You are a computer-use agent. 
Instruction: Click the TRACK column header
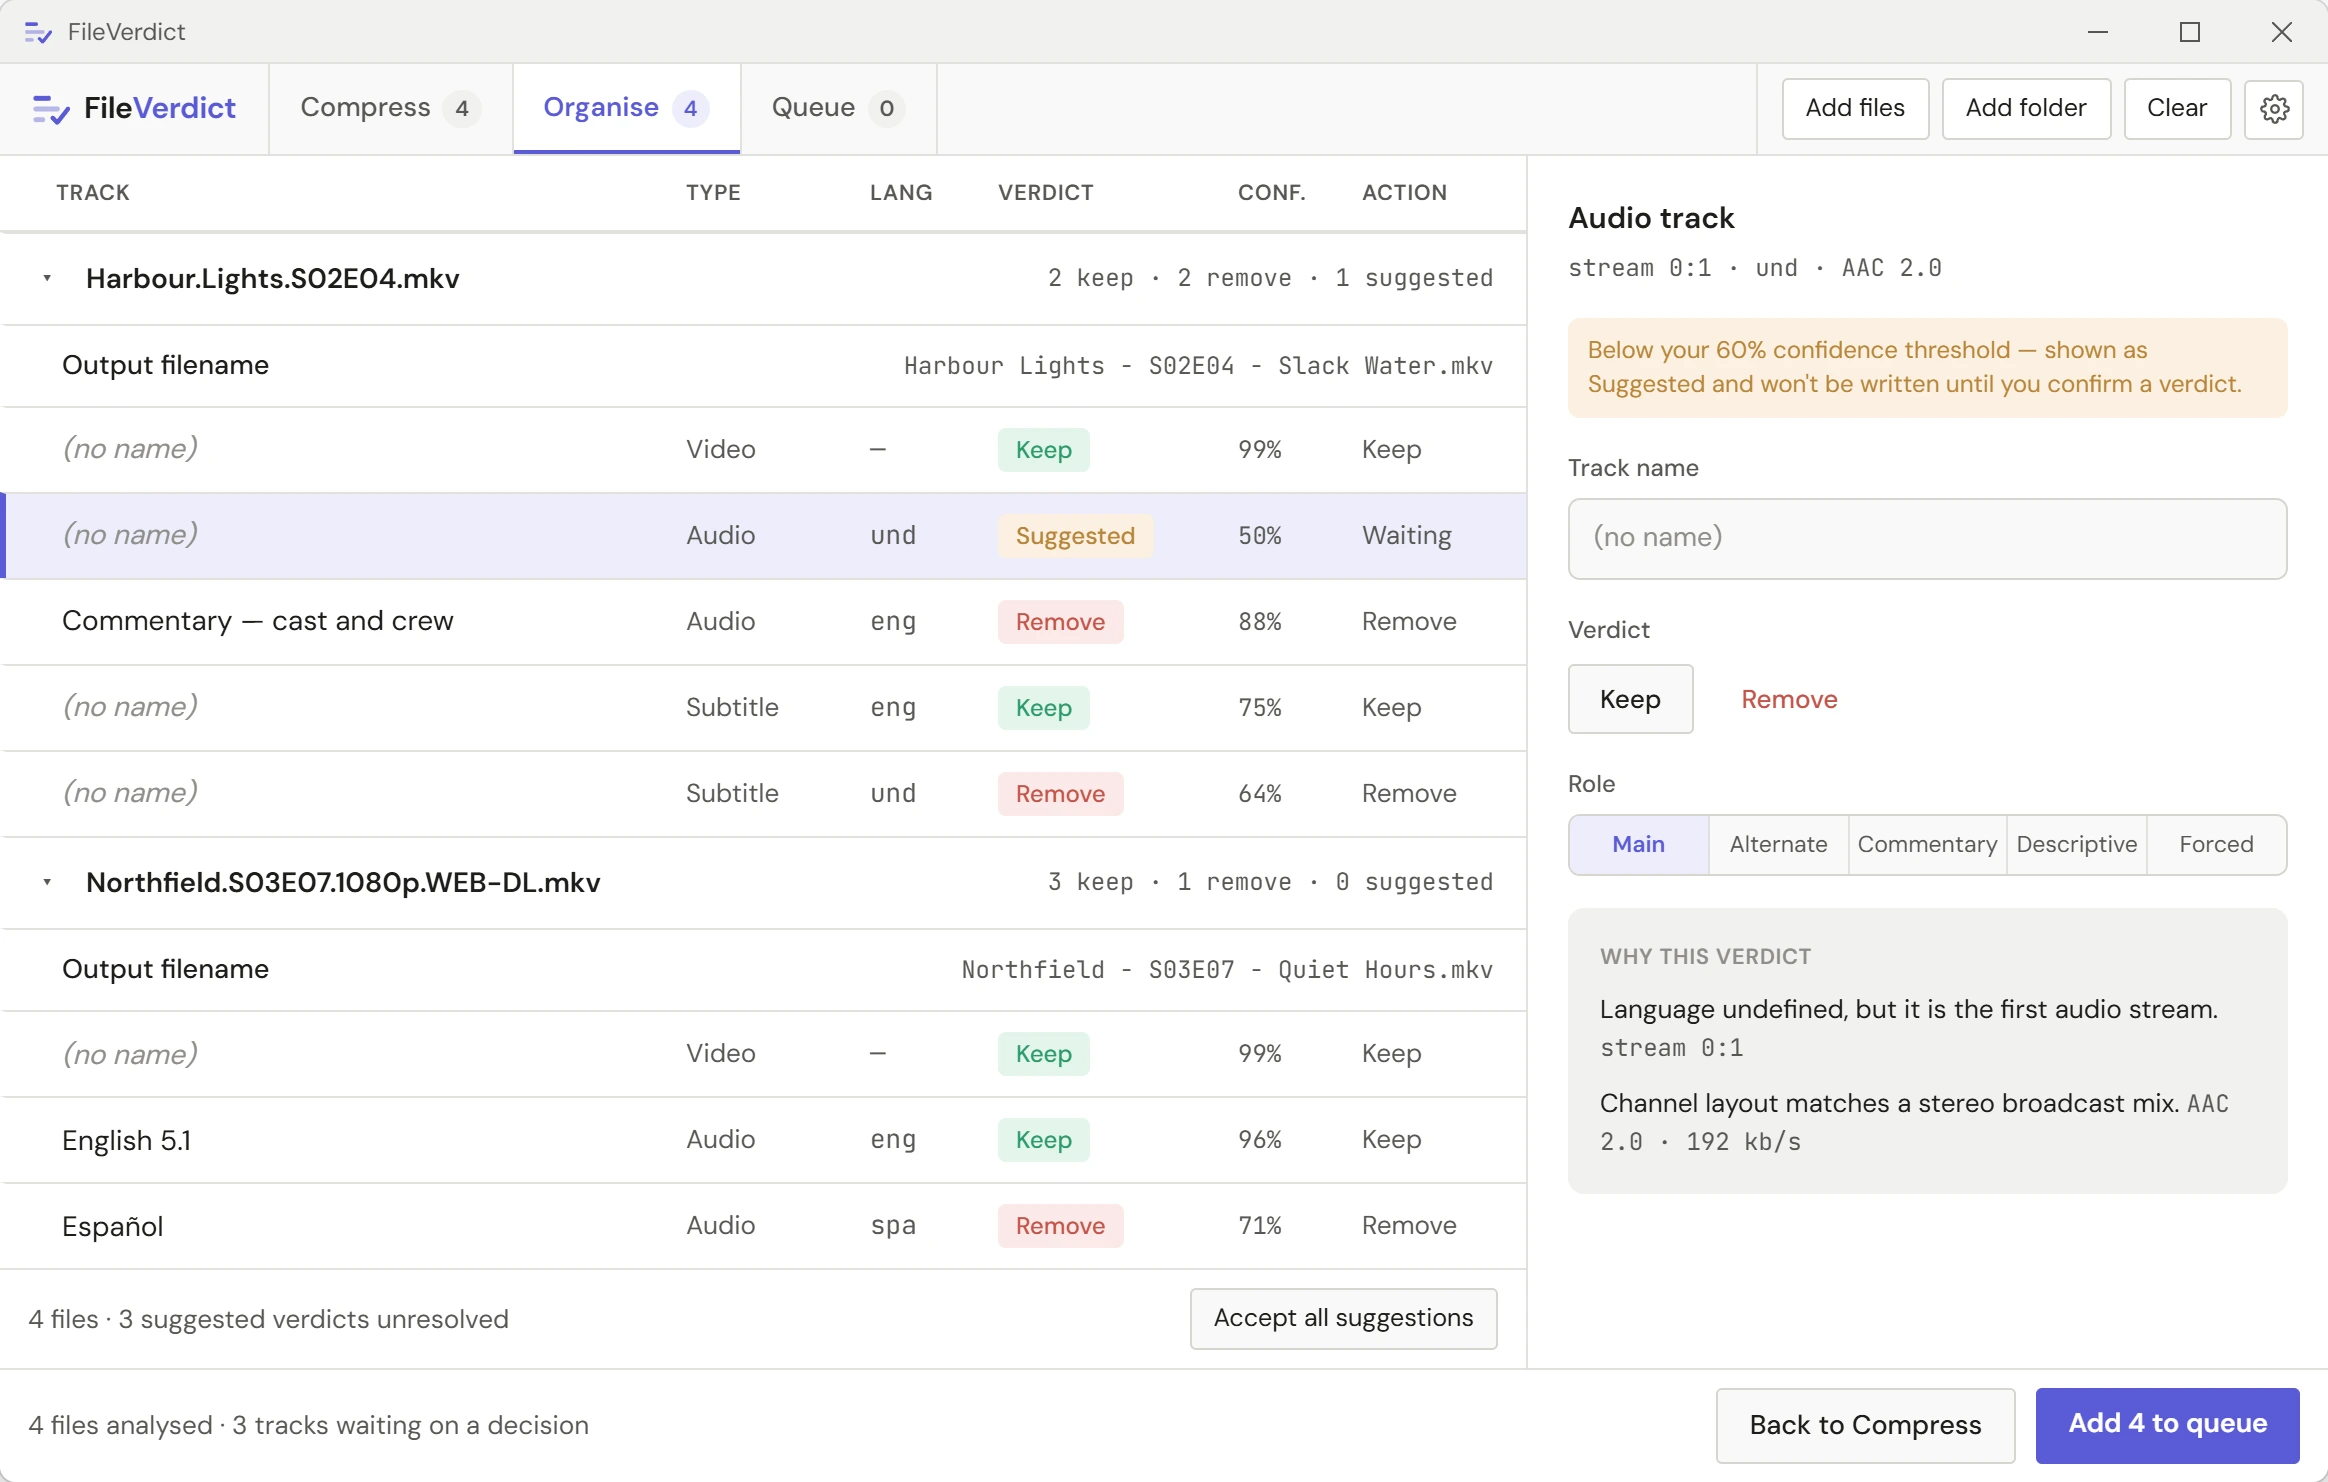click(x=93, y=192)
